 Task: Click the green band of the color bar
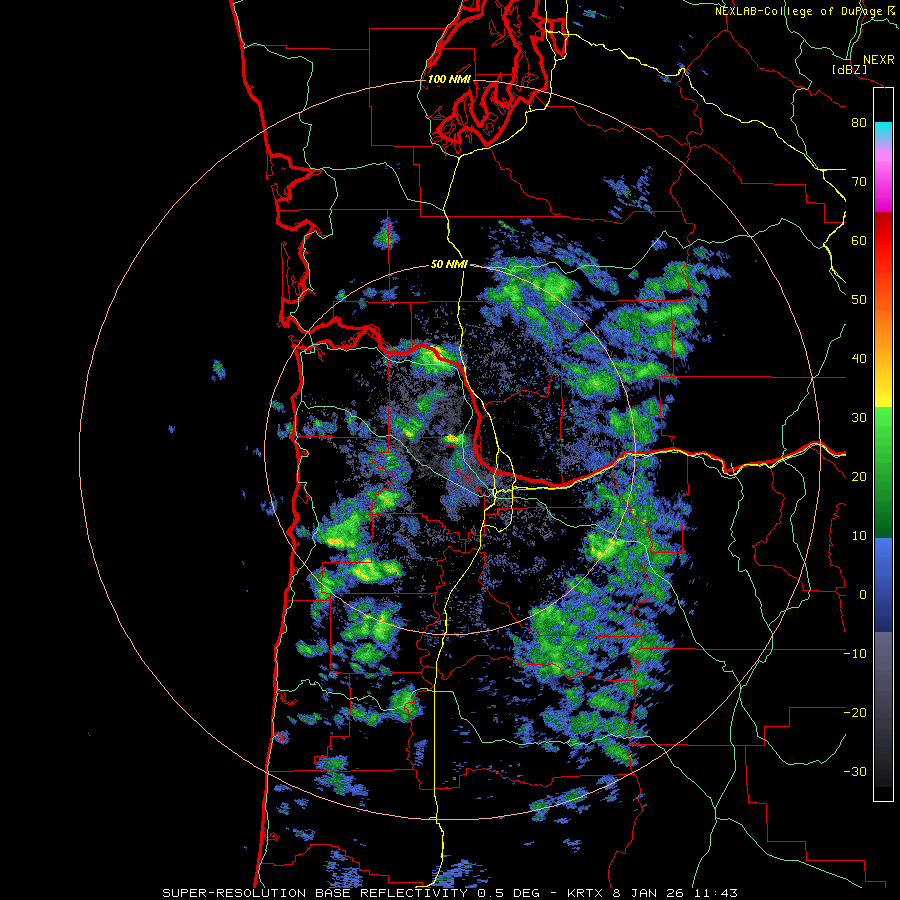point(883,472)
